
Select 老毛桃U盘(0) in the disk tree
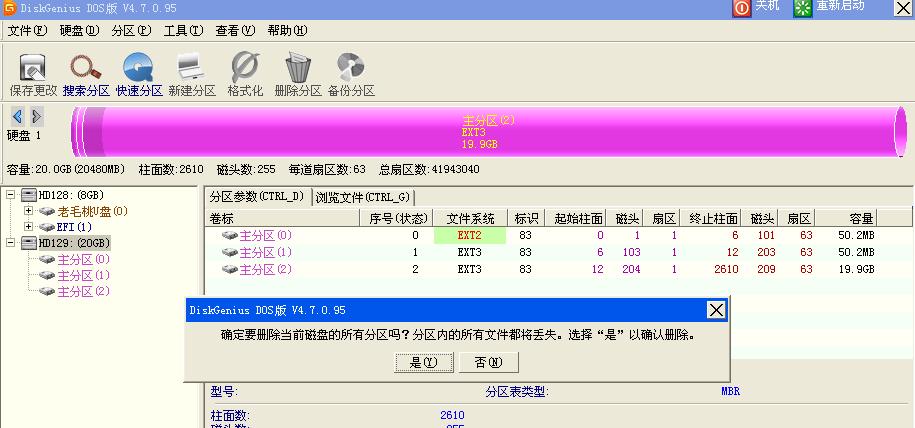pyautogui.click(x=93, y=211)
